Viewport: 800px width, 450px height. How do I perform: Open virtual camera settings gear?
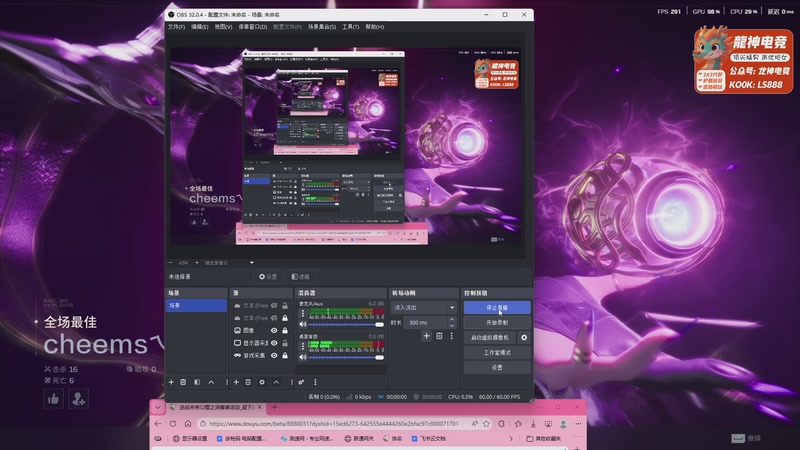point(524,337)
